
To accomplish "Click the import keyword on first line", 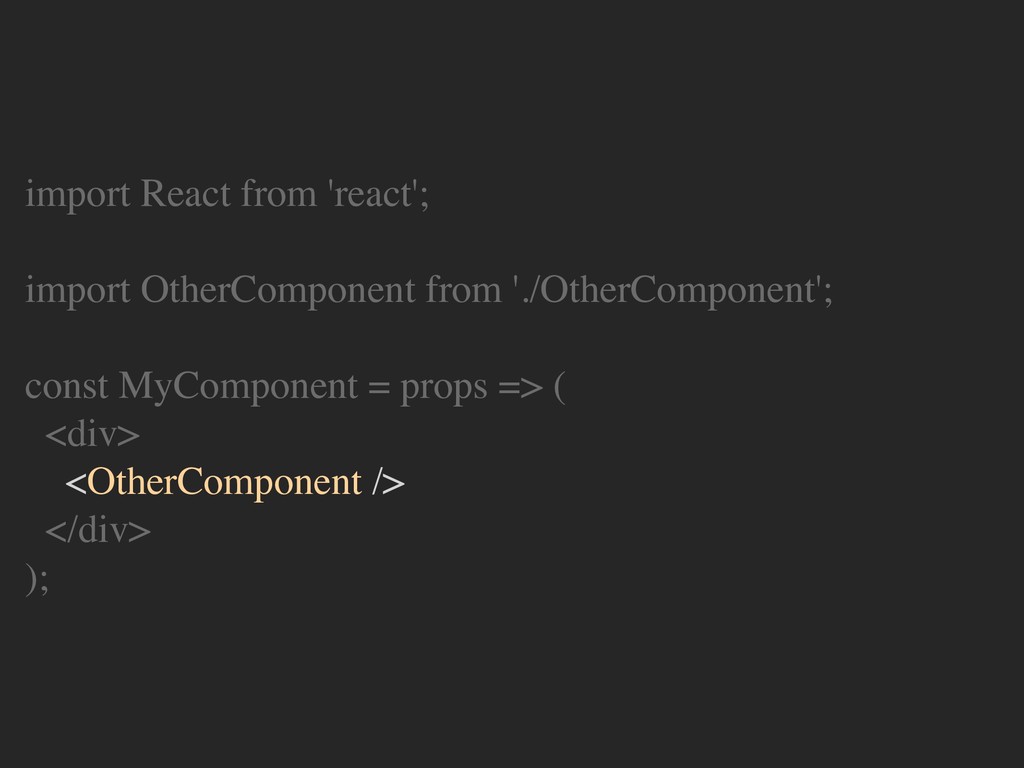I will [x=78, y=195].
